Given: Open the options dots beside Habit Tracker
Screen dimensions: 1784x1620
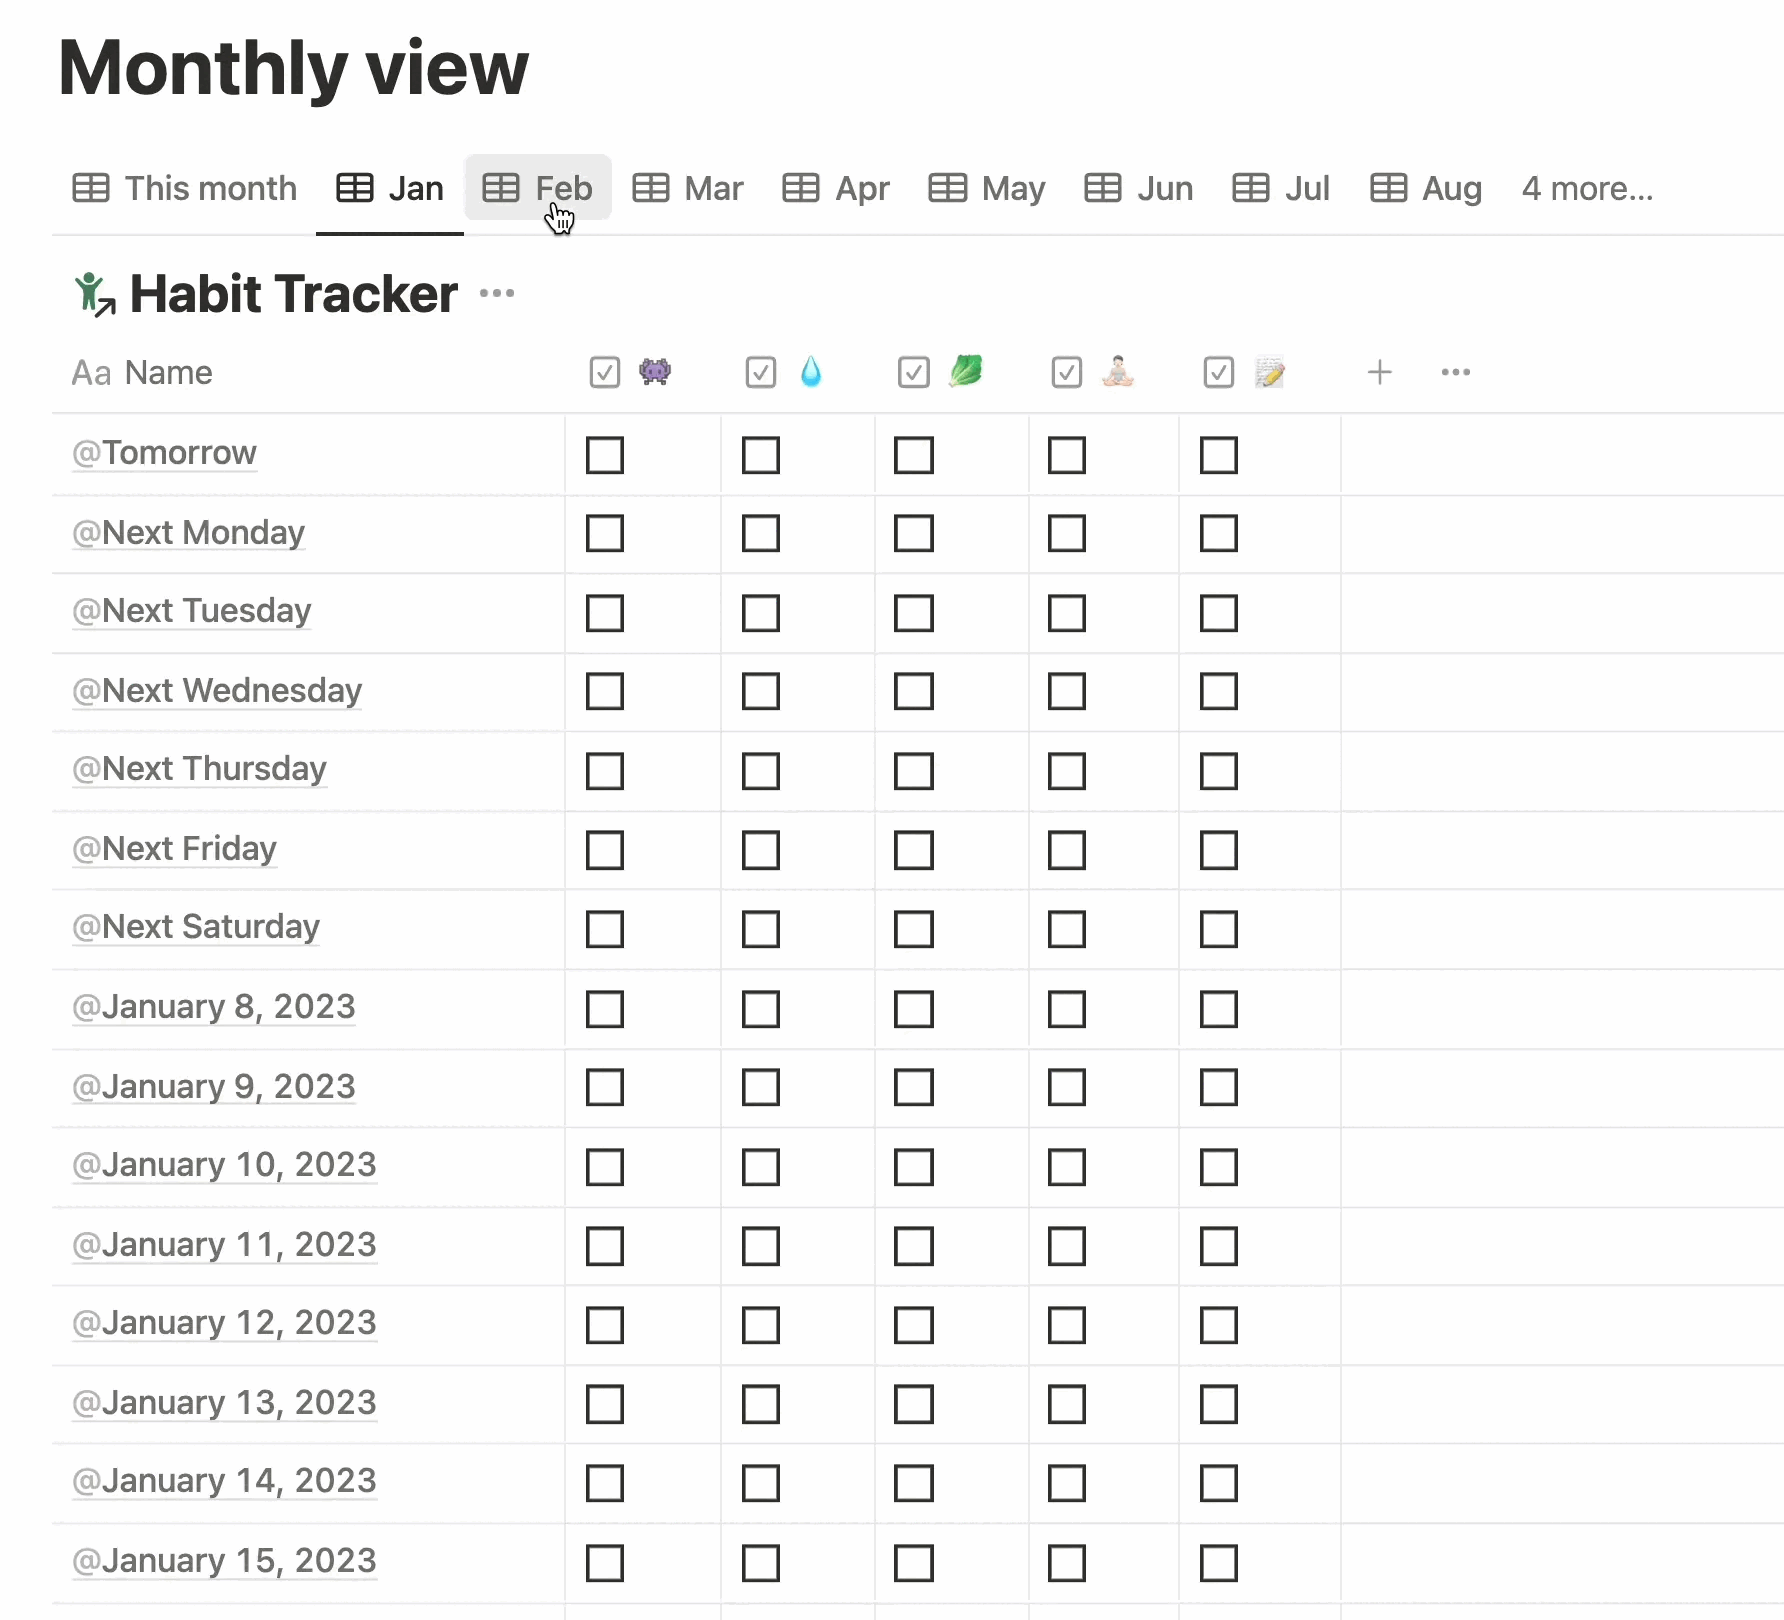Looking at the screenshot, I should (x=497, y=293).
